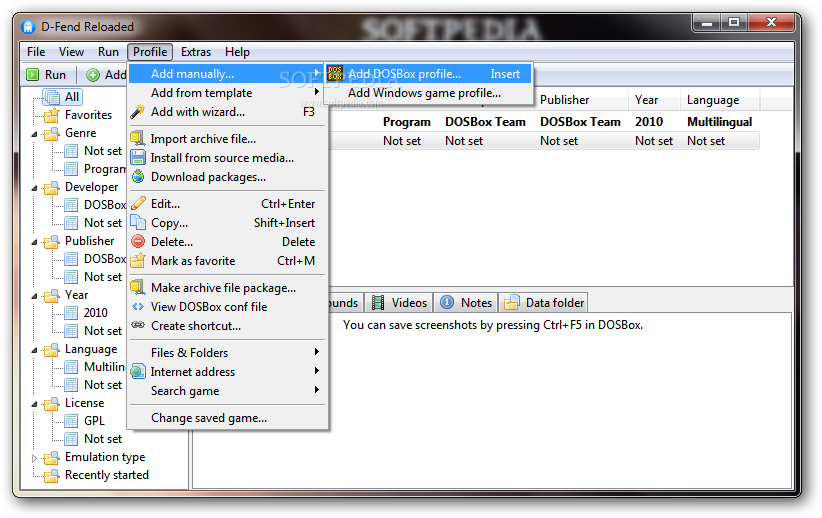Click the floppy disk Install from source icon
This screenshot has height=518, width=822.
138,158
